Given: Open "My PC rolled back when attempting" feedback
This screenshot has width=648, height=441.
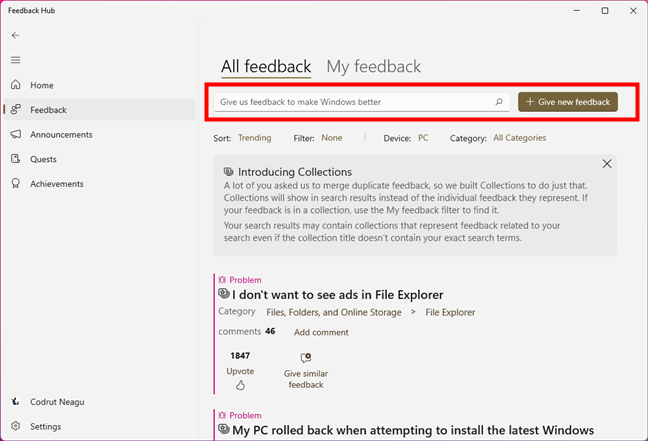Looking at the screenshot, I should point(413,430).
